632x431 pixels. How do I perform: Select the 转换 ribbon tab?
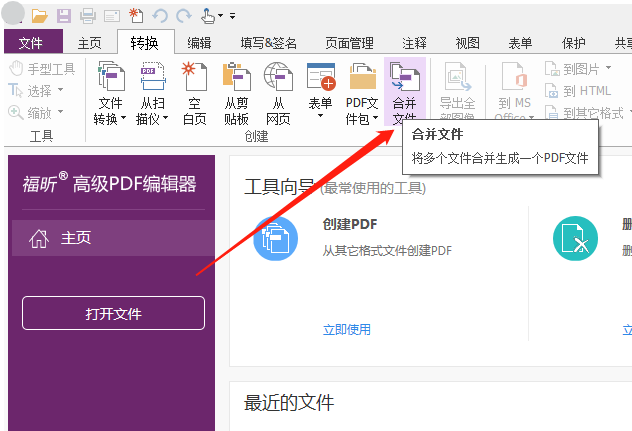(145, 42)
